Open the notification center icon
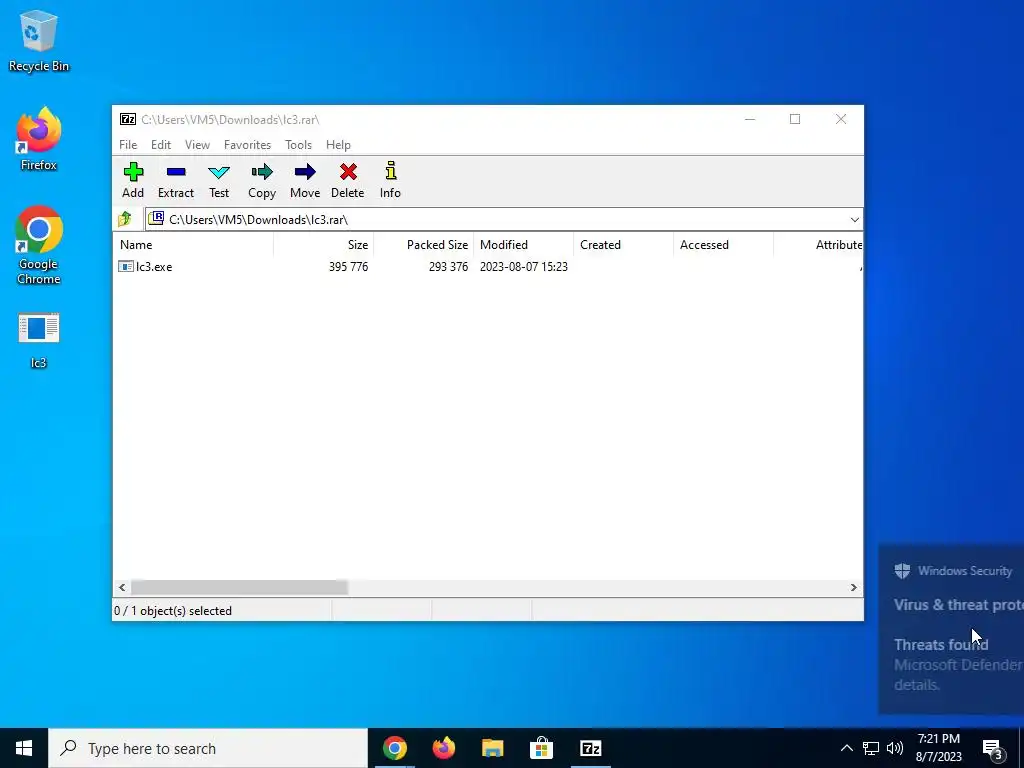The image size is (1024, 768). [x=993, y=748]
